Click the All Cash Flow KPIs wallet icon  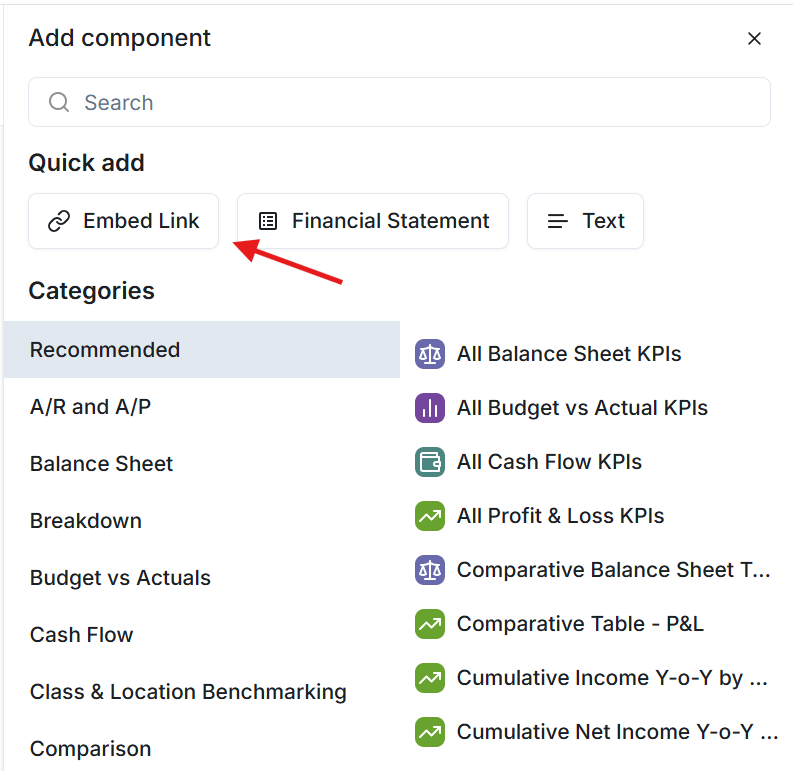430,462
